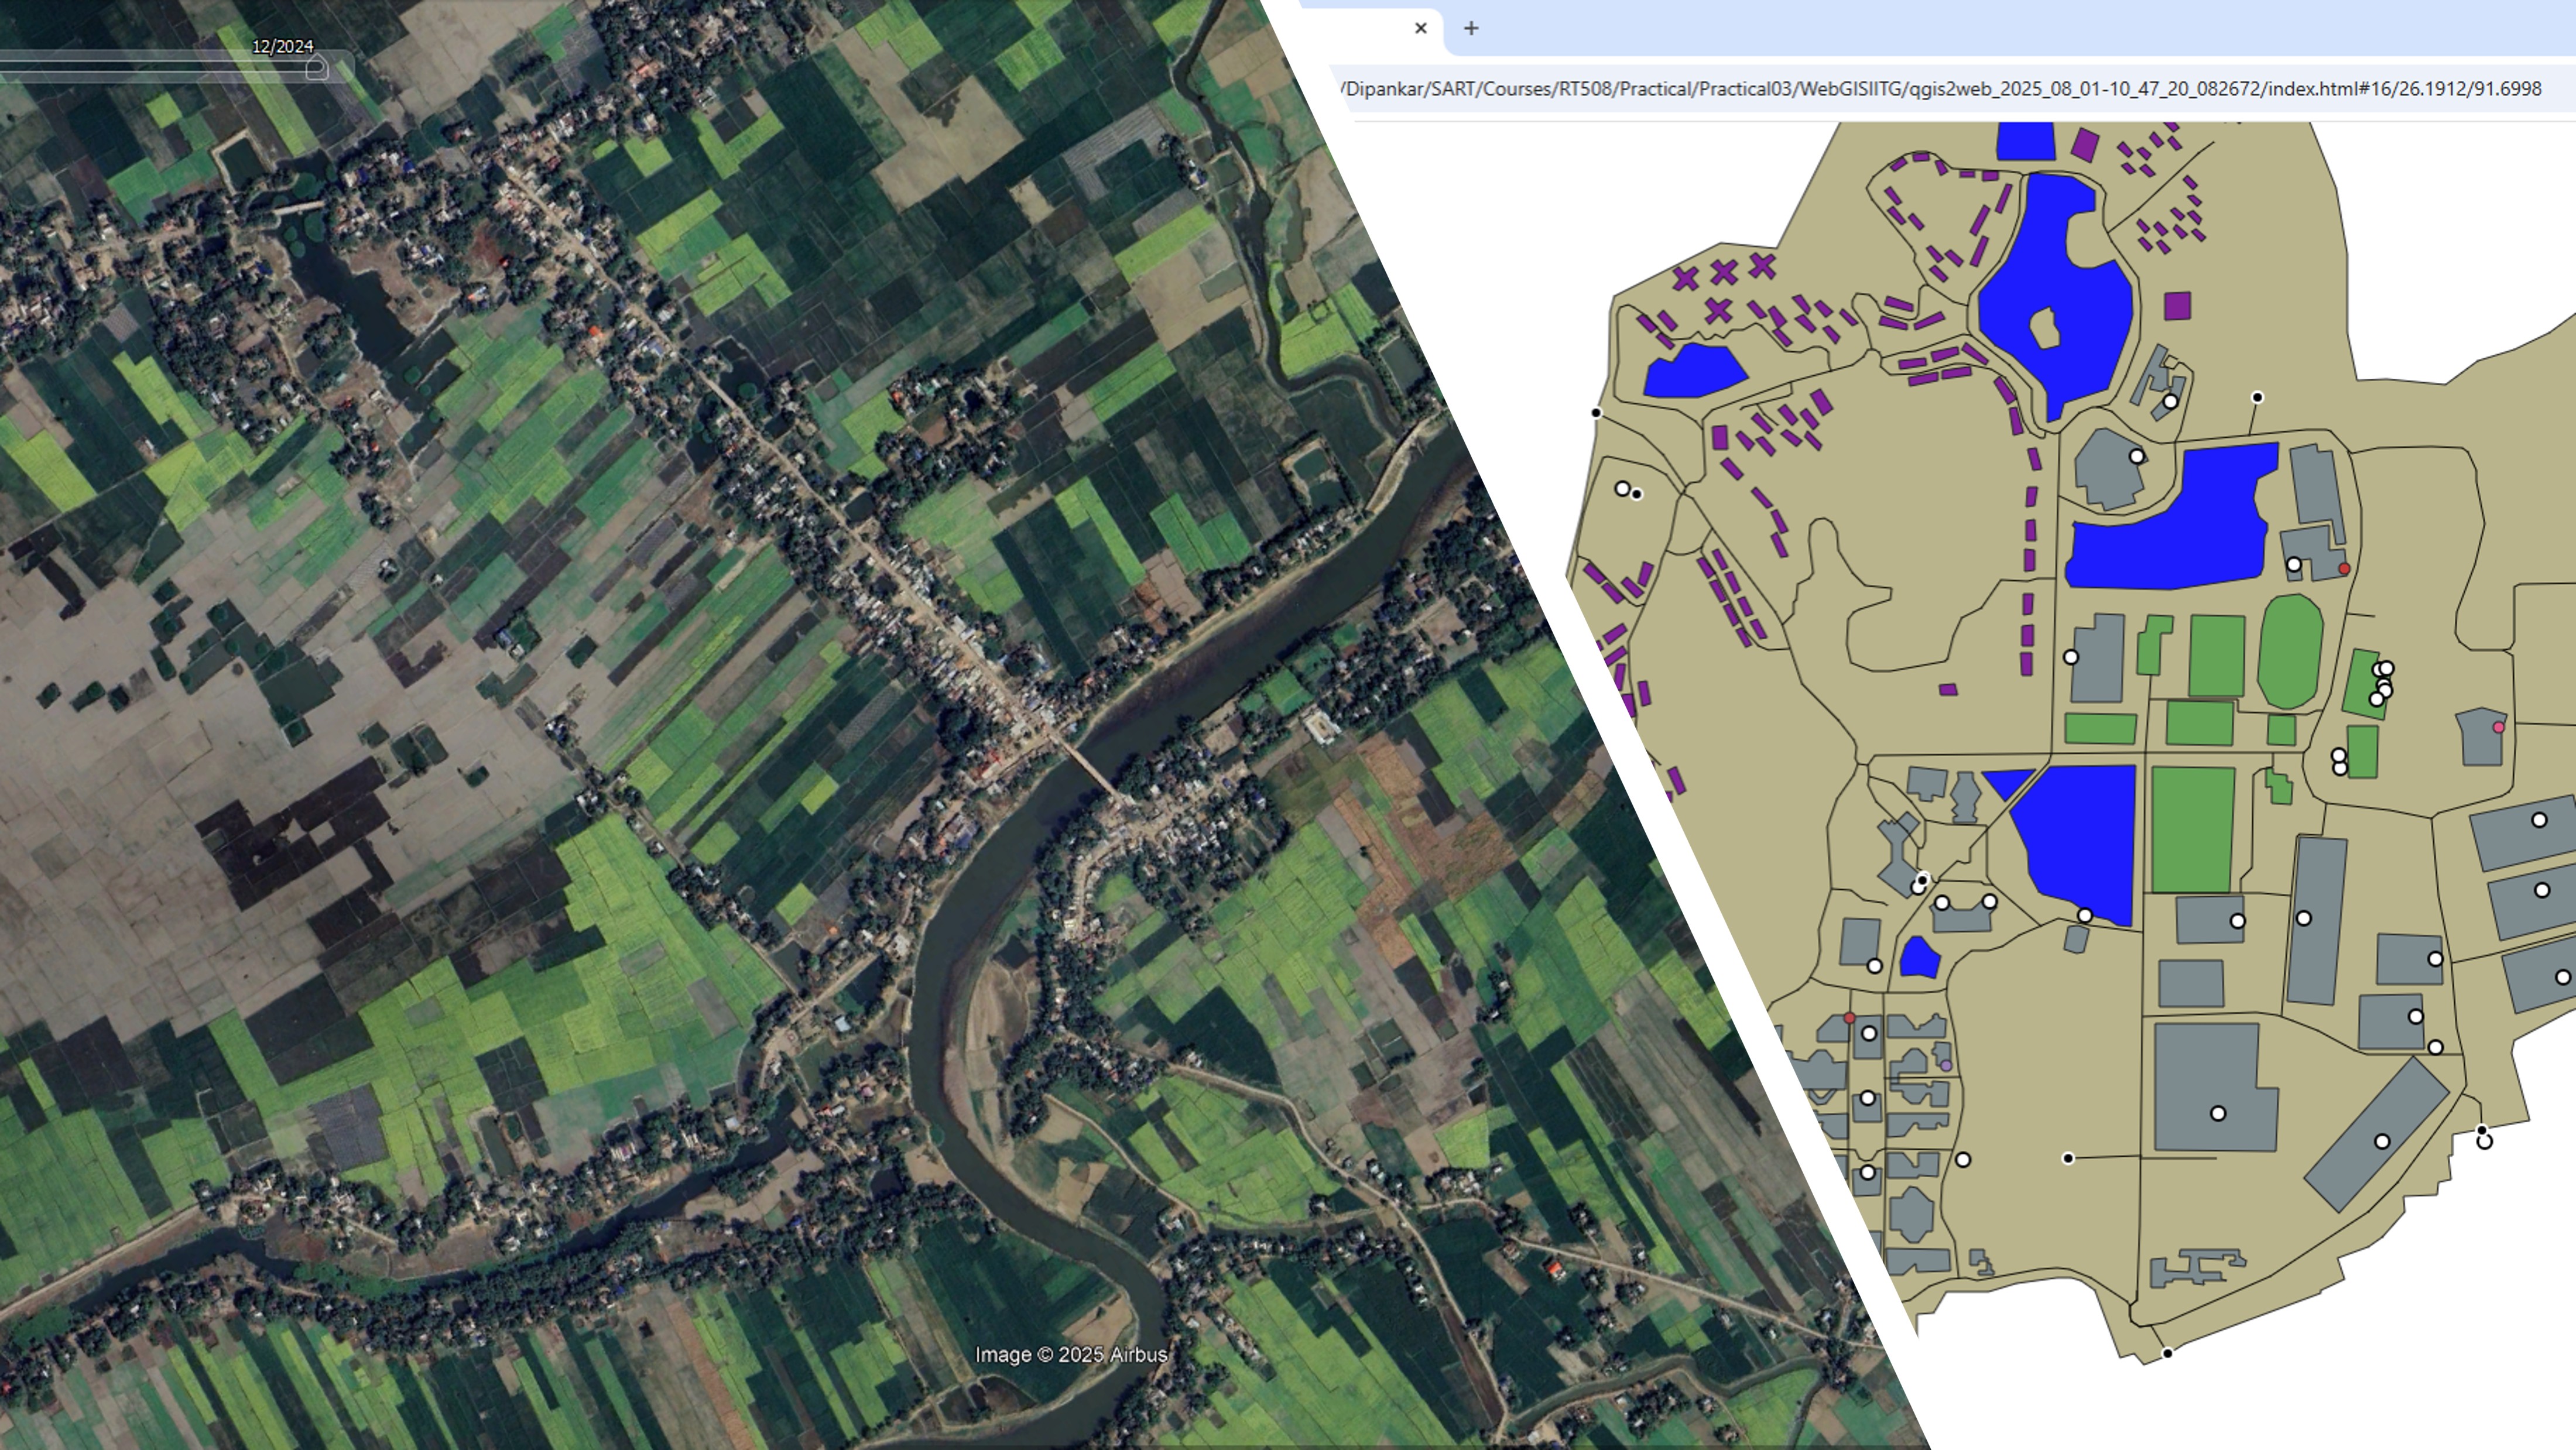Click the white marker inside the largest grey building
The image size is (2576, 1450).
pyautogui.click(x=2217, y=1113)
